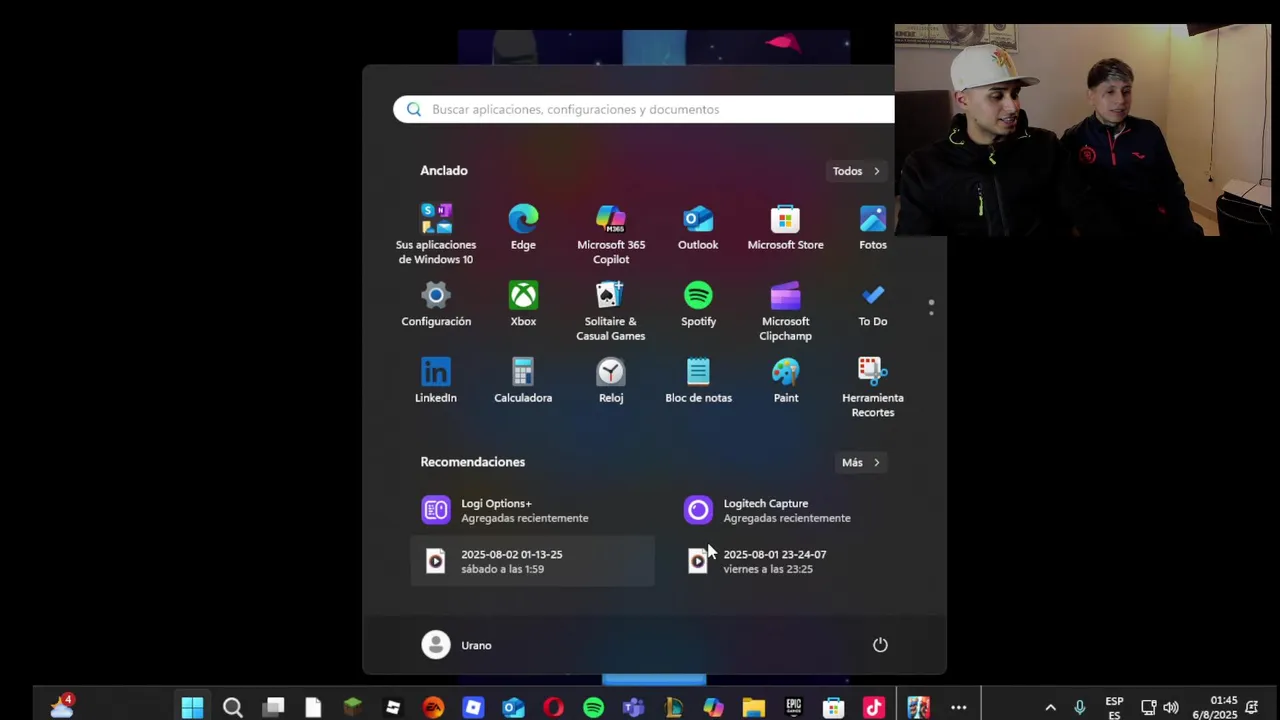Show hidden system tray icons chevron
This screenshot has width=1280, height=720.
coord(1050,708)
